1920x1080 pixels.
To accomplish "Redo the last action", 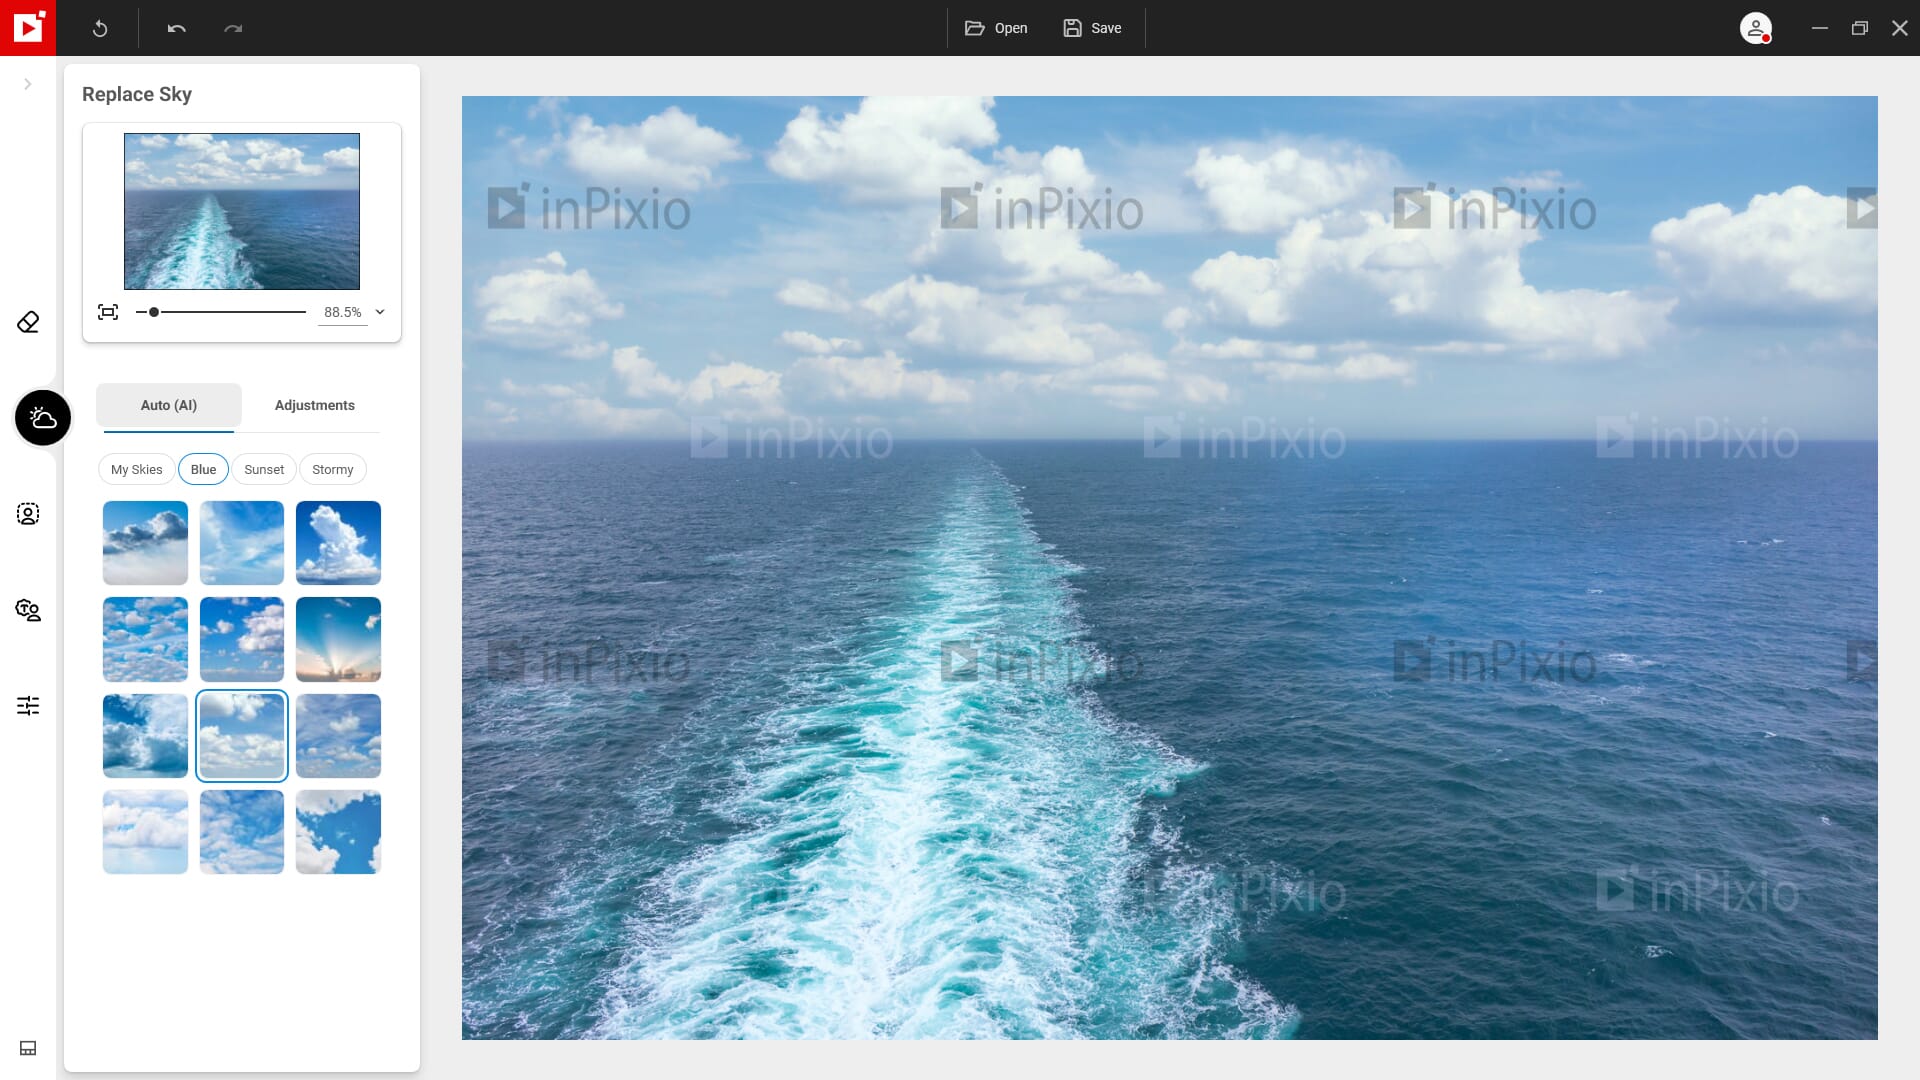I will (x=233, y=28).
